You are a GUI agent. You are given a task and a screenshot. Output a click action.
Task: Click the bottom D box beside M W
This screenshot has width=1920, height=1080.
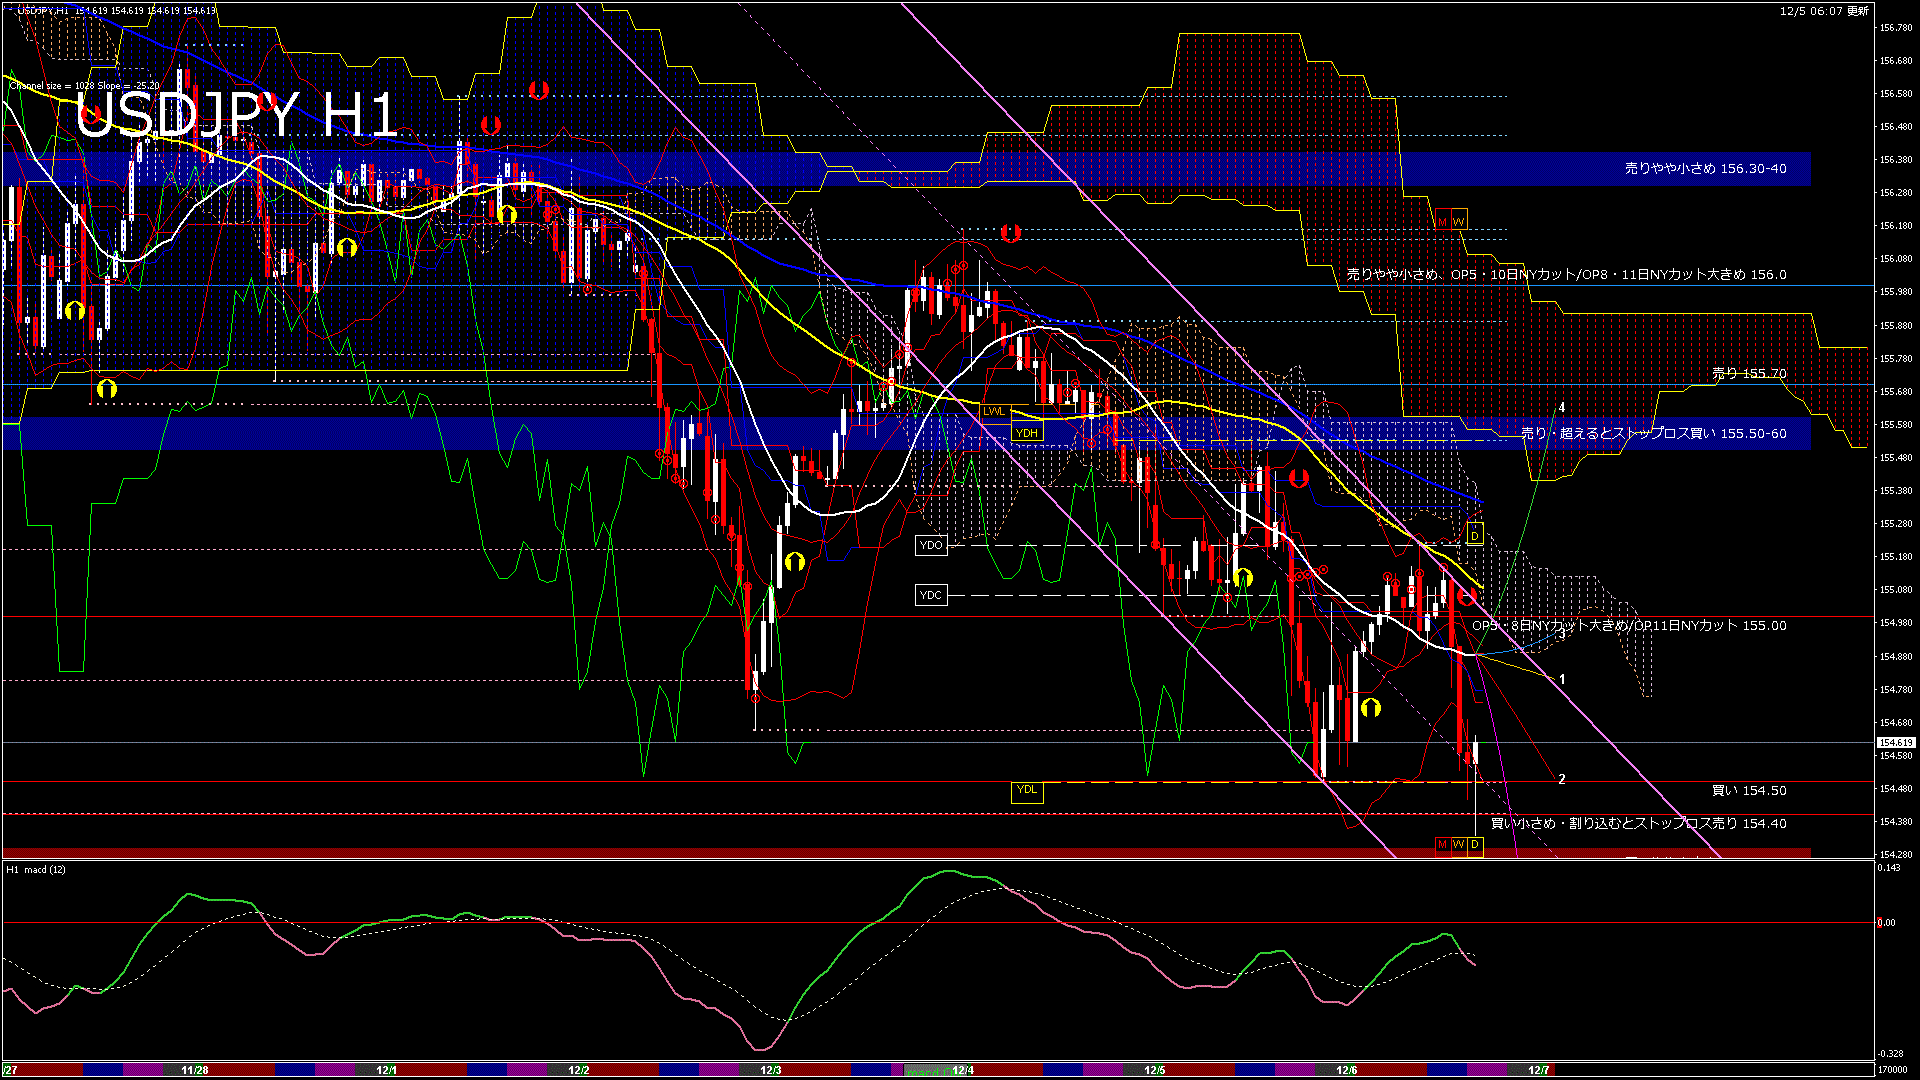[x=1475, y=845]
